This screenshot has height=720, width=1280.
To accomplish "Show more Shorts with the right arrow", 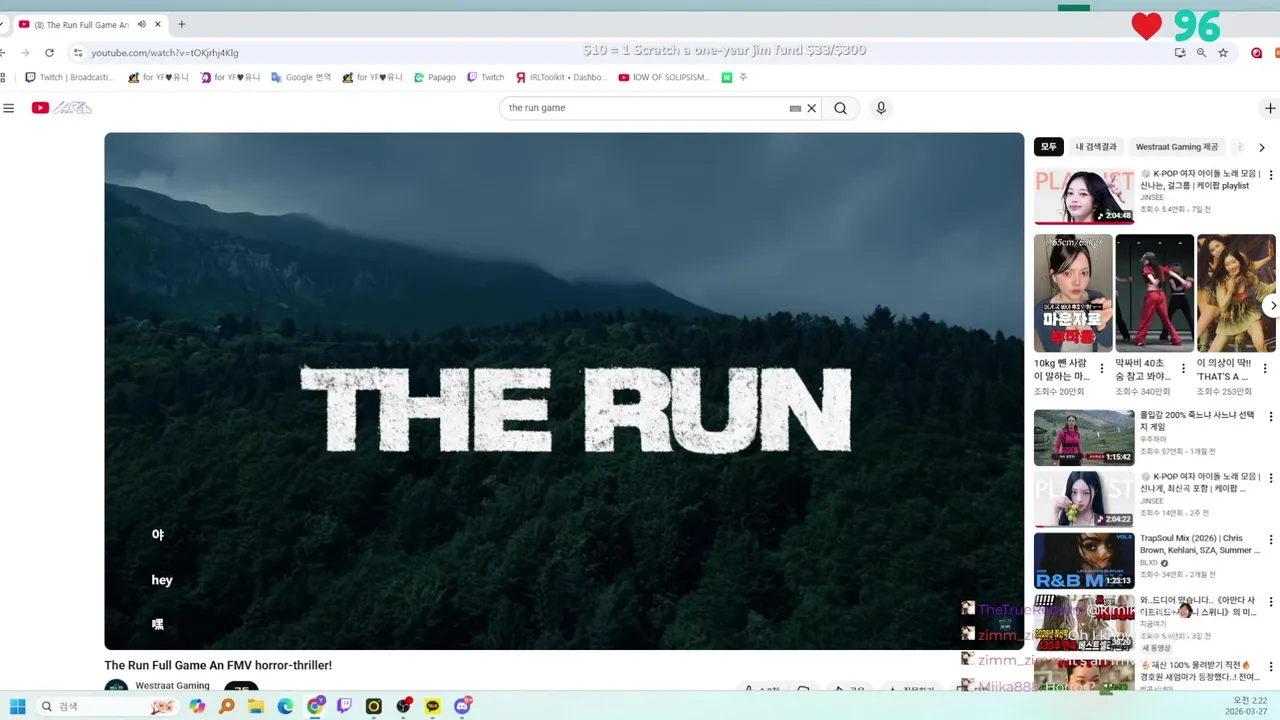I will coord(1272,306).
